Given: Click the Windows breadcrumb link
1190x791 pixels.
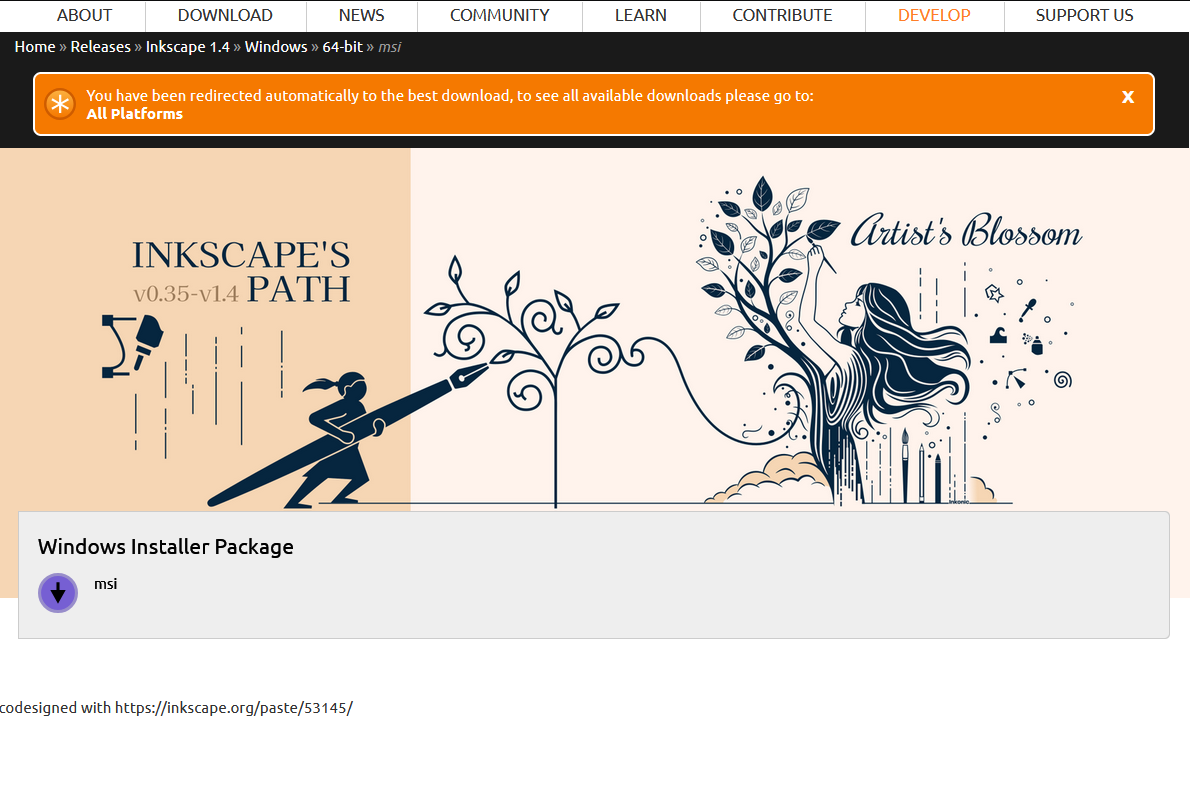Looking at the screenshot, I should (275, 47).
